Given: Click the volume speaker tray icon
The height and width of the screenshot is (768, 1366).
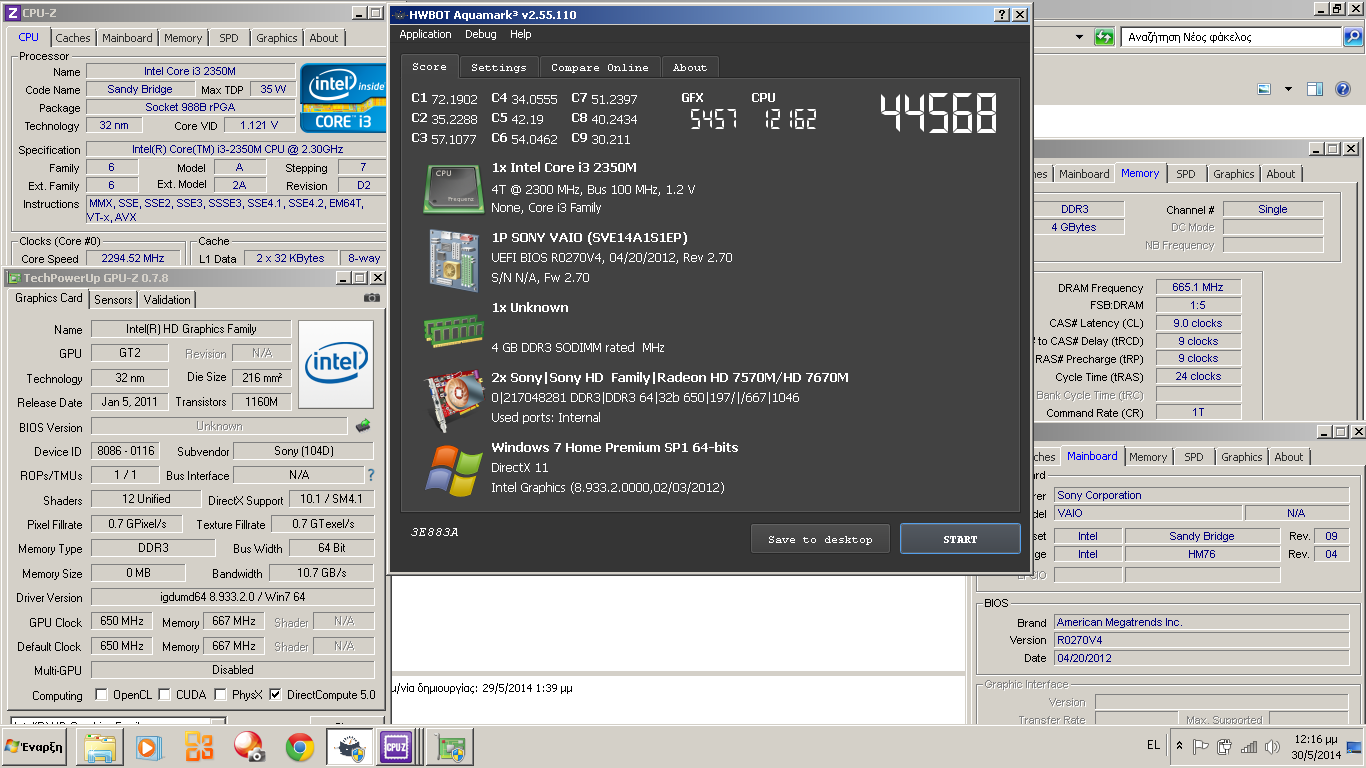Looking at the screenshot, I should tap(1272, 747).
